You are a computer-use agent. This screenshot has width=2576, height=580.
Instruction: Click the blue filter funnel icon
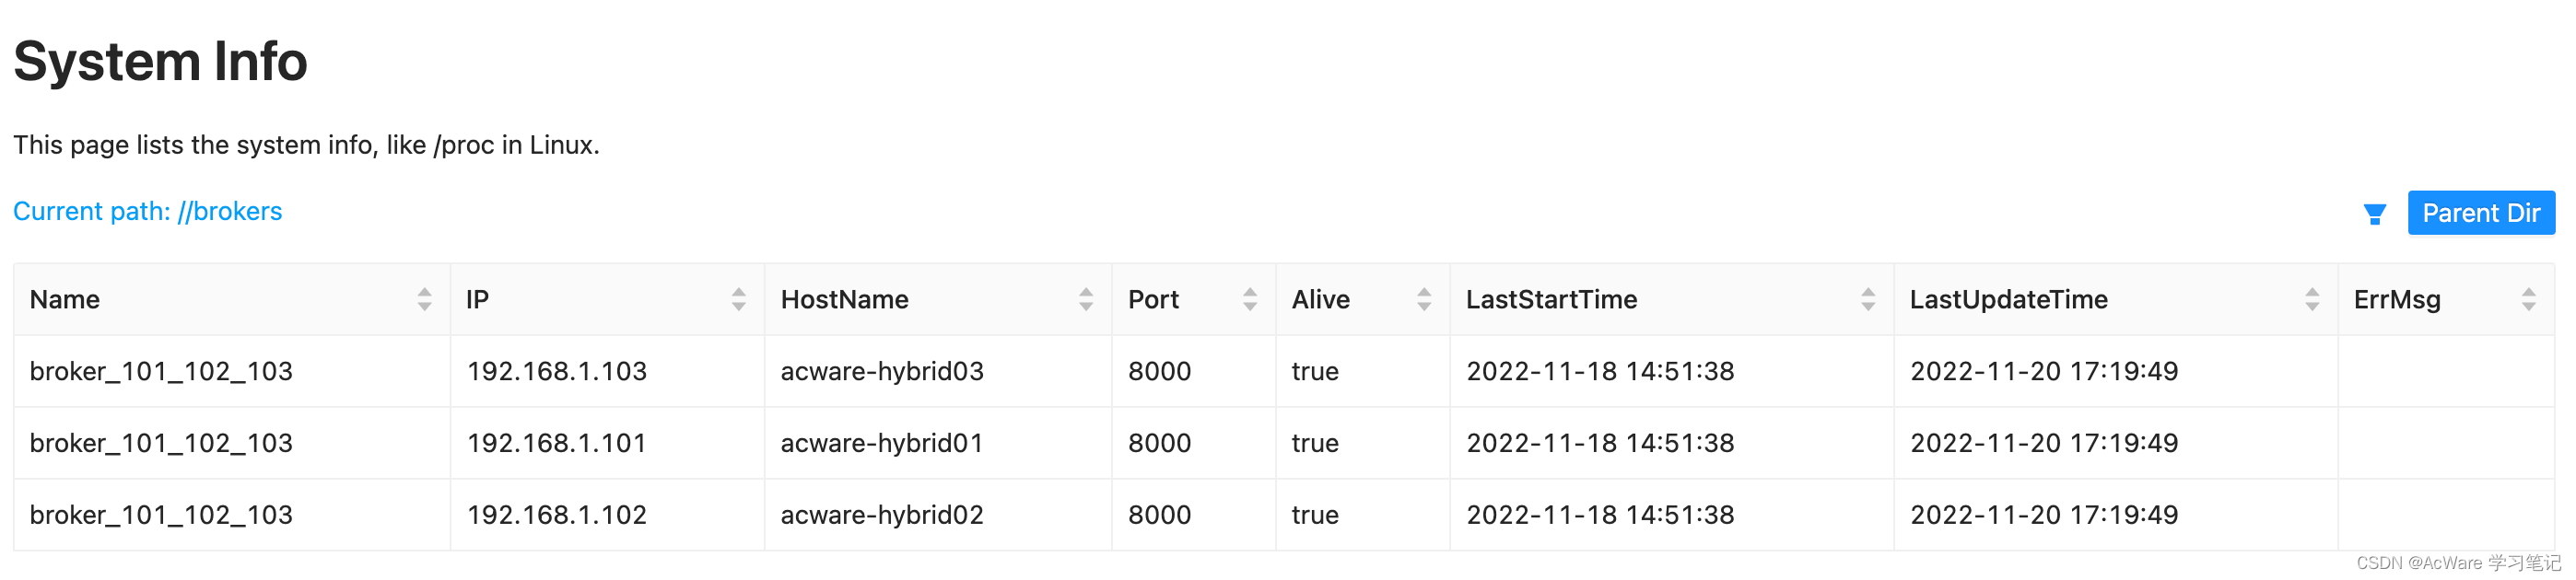(x=2374, y=214)
